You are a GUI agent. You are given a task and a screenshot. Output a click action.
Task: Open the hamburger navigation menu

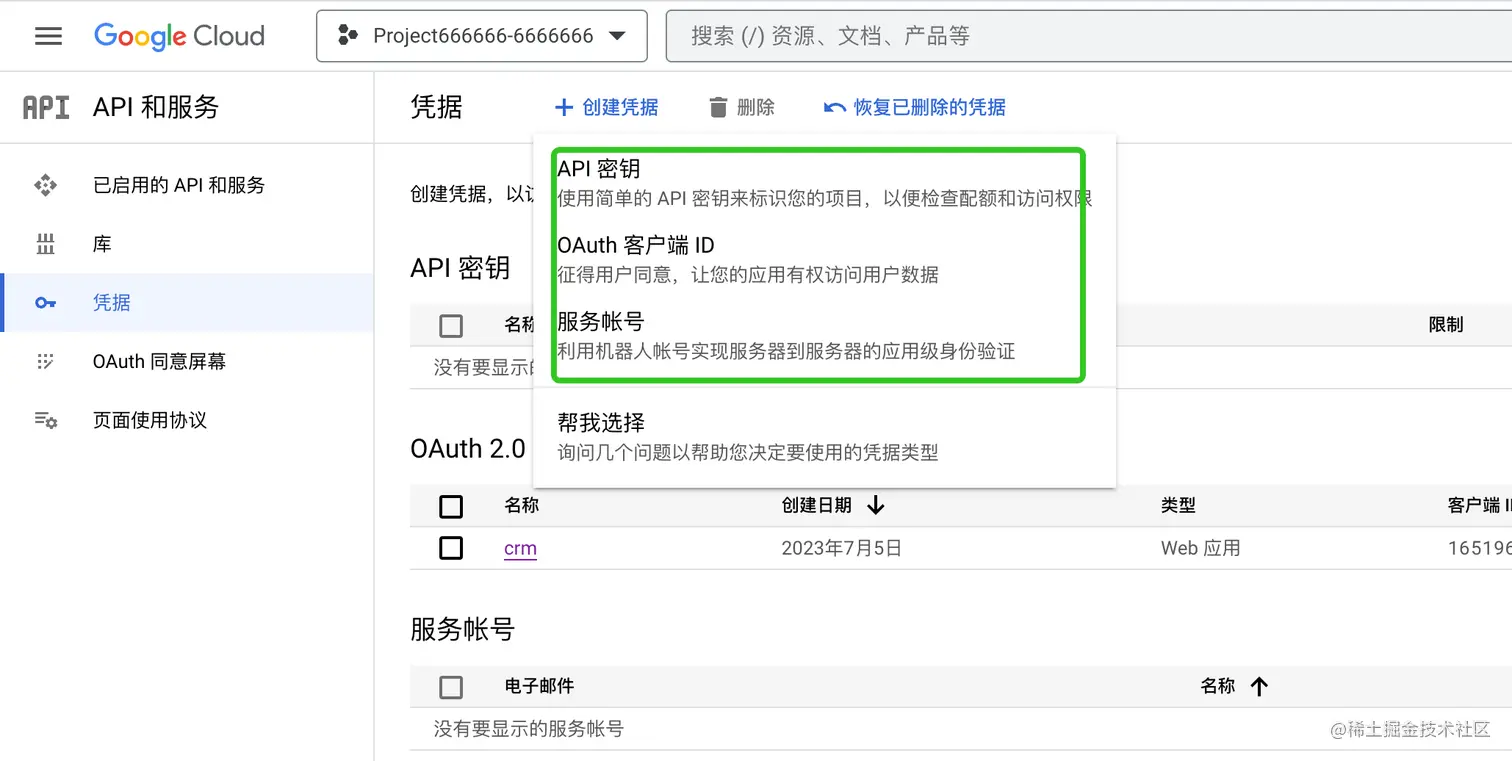click(48, 36)
